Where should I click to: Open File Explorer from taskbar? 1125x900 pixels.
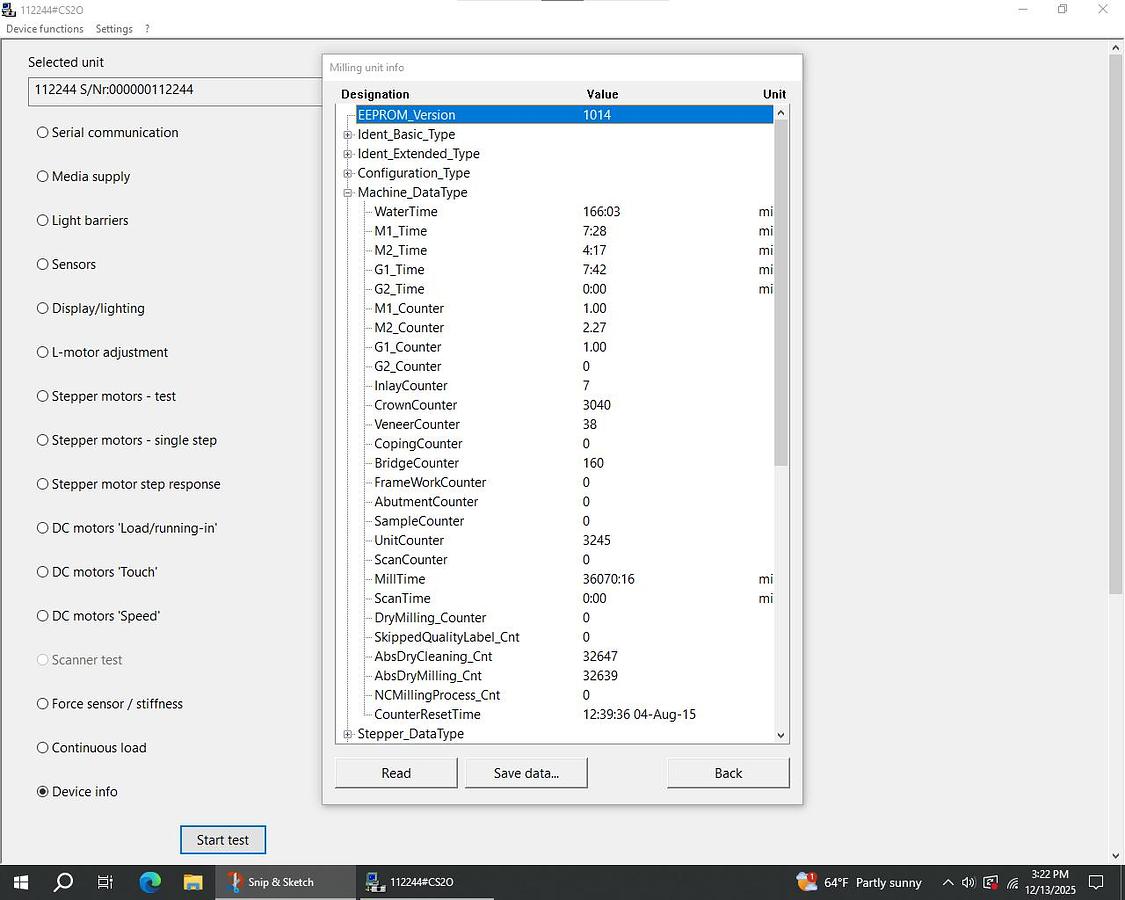coord(193,882)
